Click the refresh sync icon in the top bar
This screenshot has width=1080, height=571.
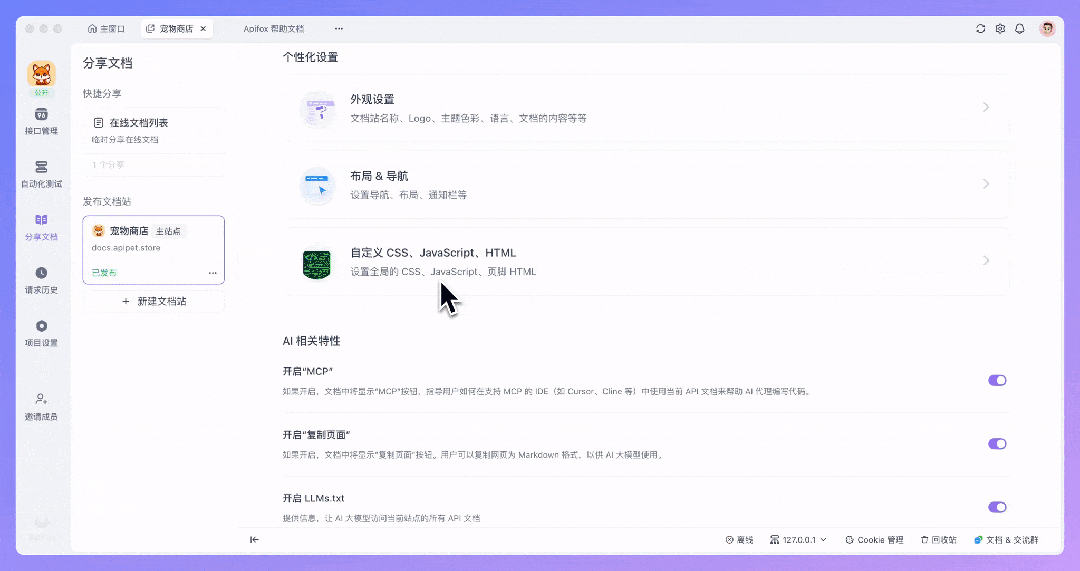tap(980, 29)
